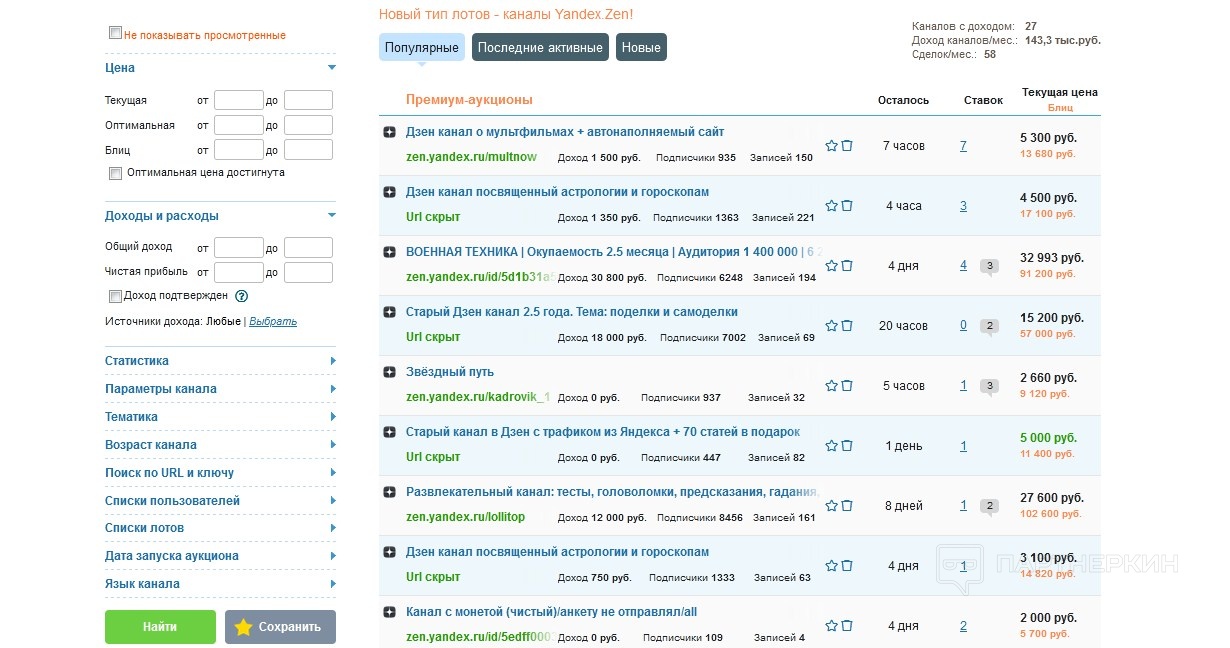Check the Доход подтвержден checkbox
This screenshot has height=648, width=1230.
tap(115, 296)
